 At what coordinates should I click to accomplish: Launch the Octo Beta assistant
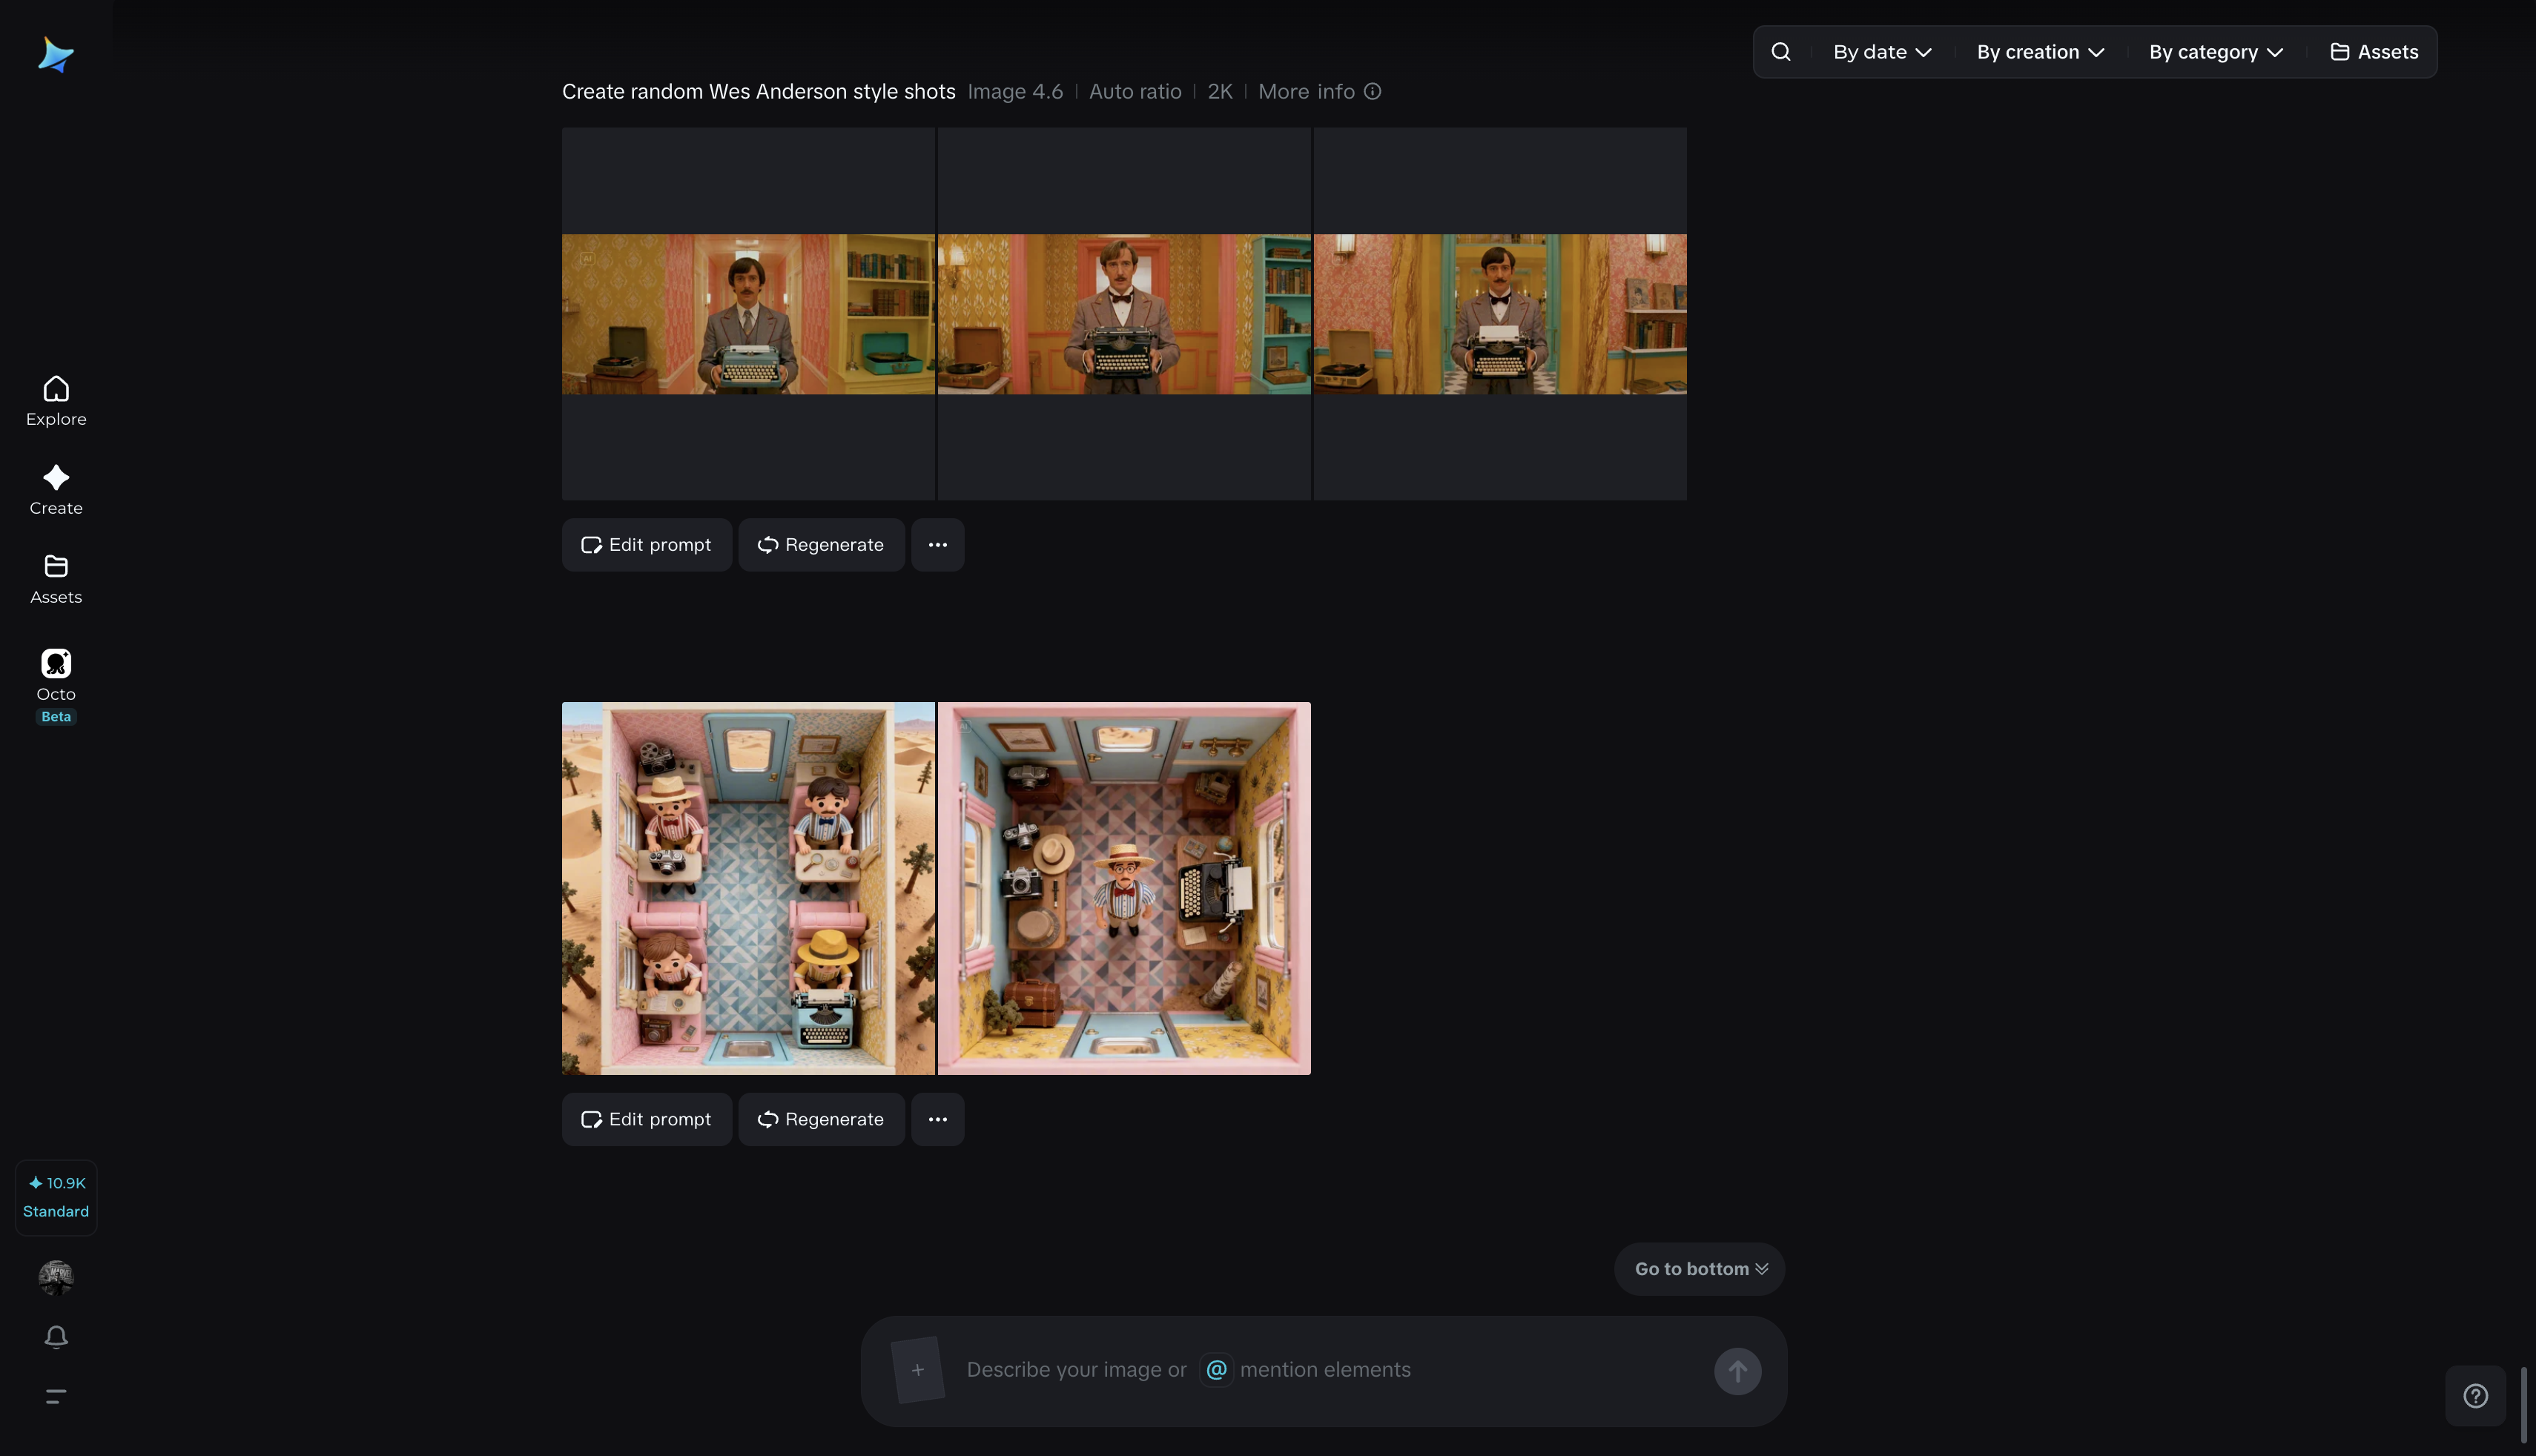coord(56,686)
